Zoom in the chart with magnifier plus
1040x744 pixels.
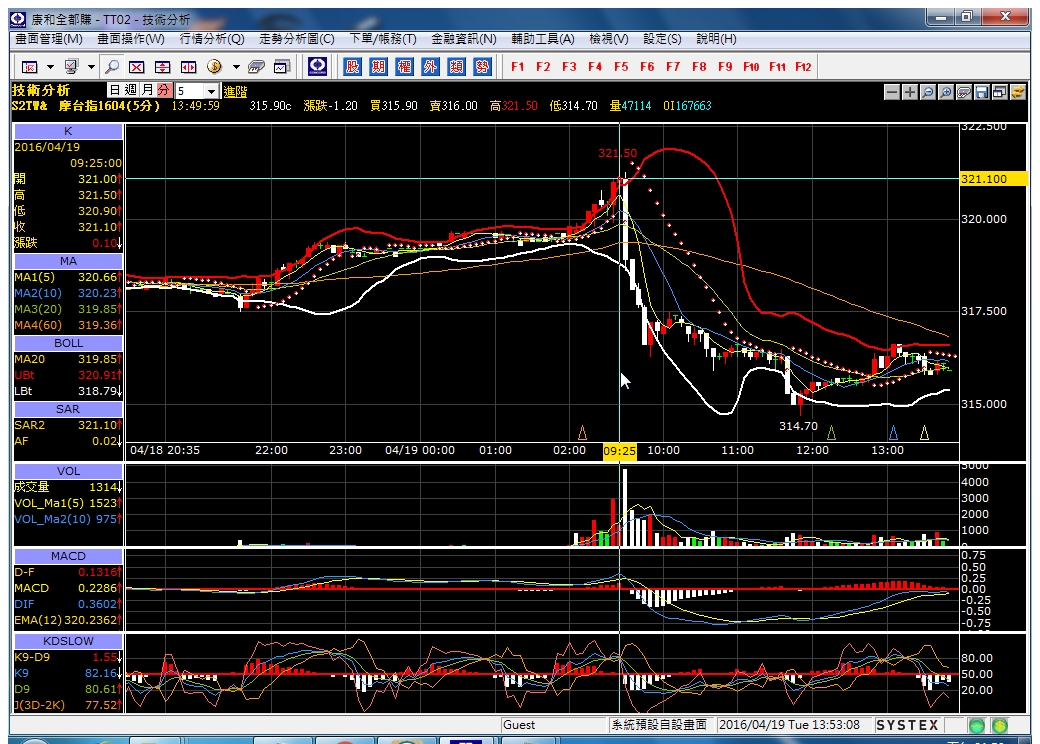point(946,92)
